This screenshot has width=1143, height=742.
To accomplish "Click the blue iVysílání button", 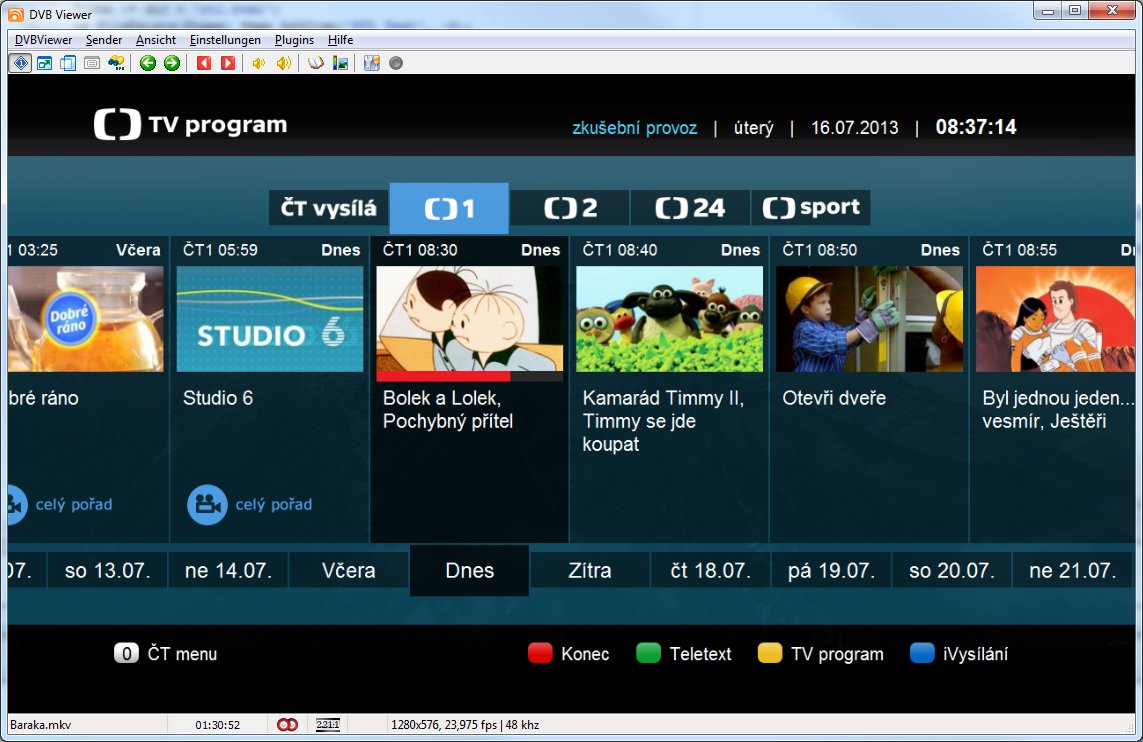I will pyautogui.click(x=959, y=654).
